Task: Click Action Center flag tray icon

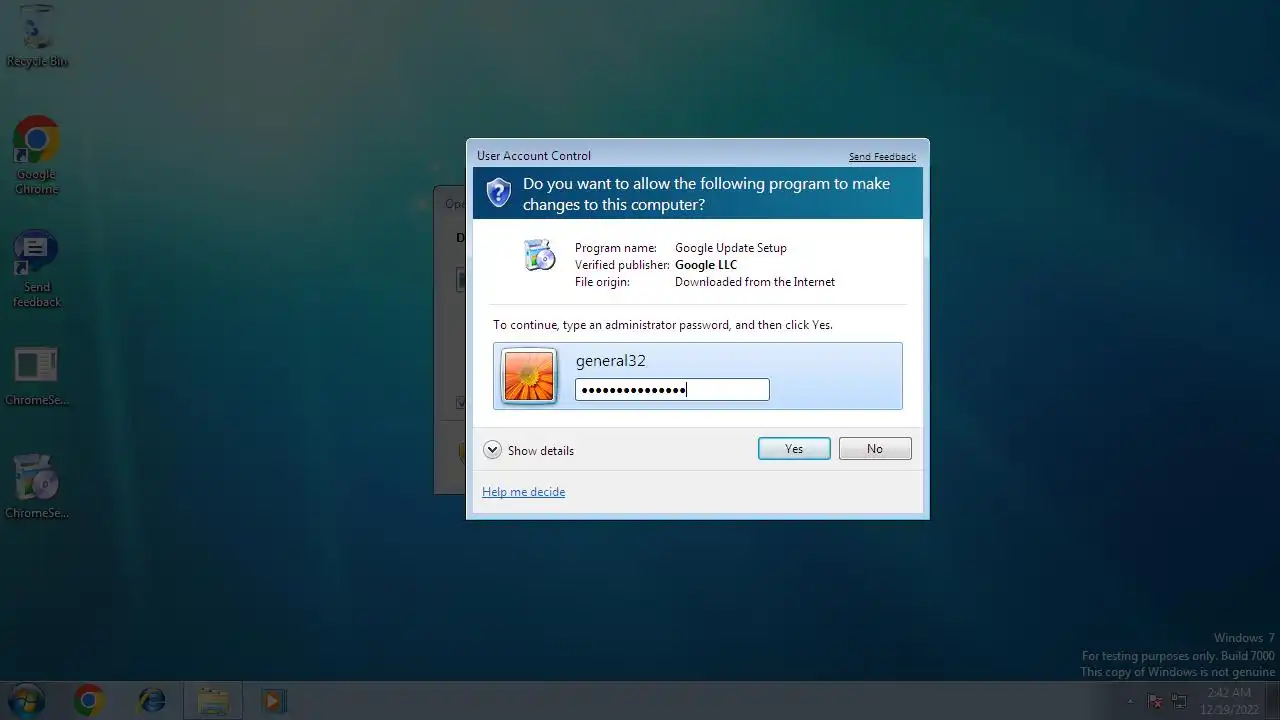Action: (1155, 701)
